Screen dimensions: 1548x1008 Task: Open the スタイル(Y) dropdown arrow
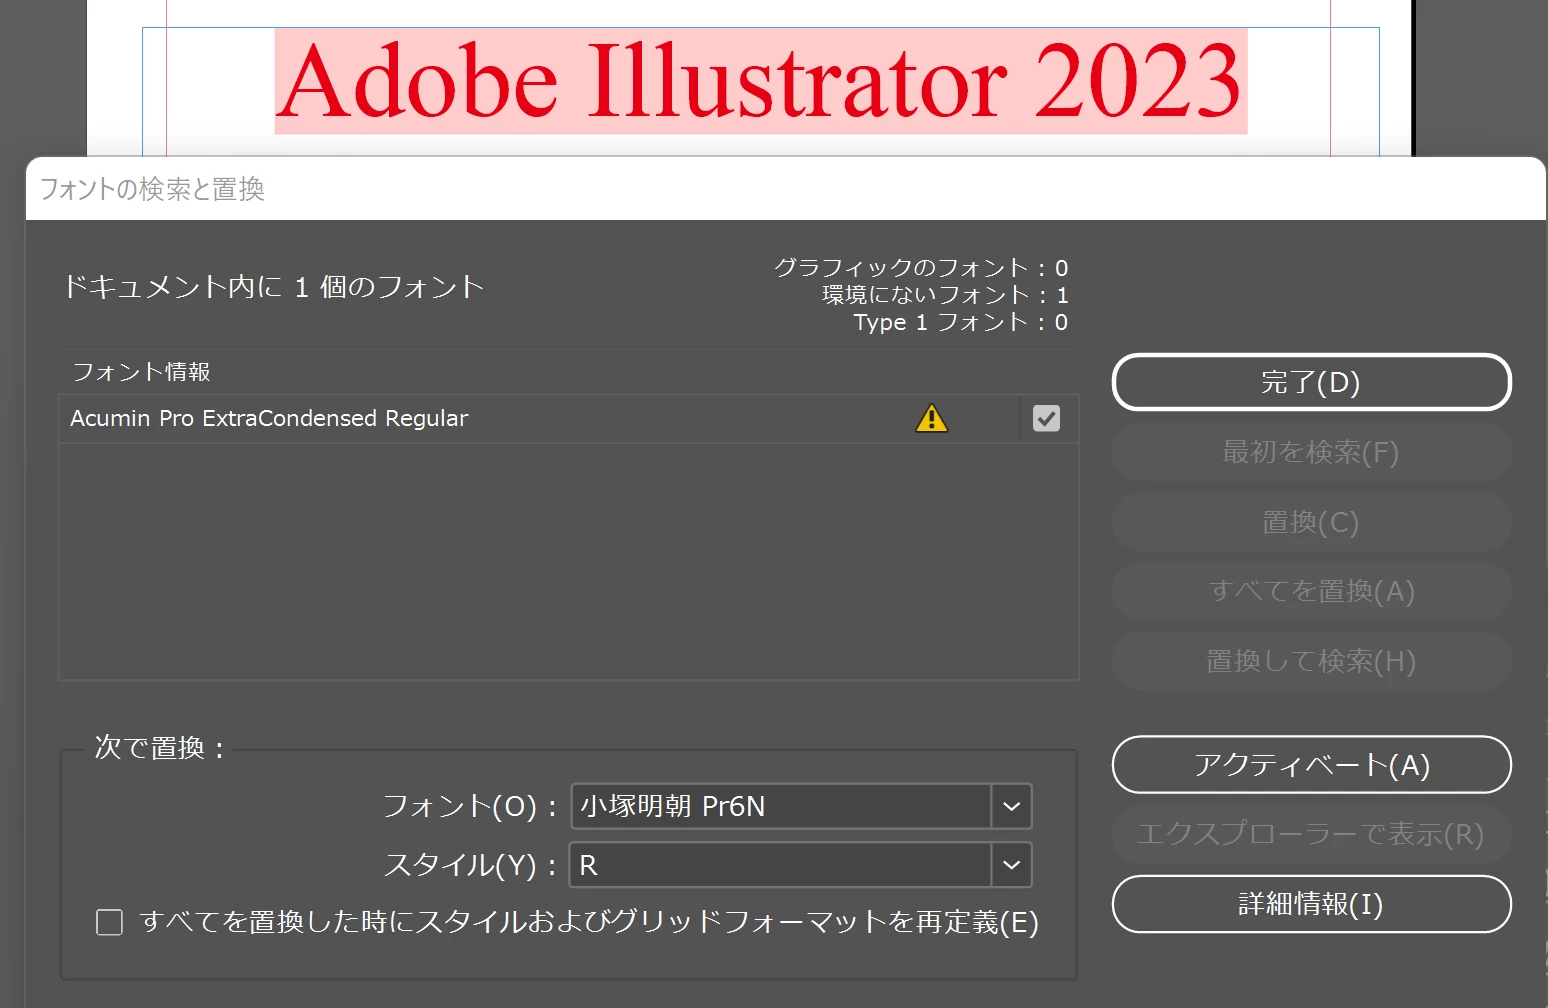1011,865
